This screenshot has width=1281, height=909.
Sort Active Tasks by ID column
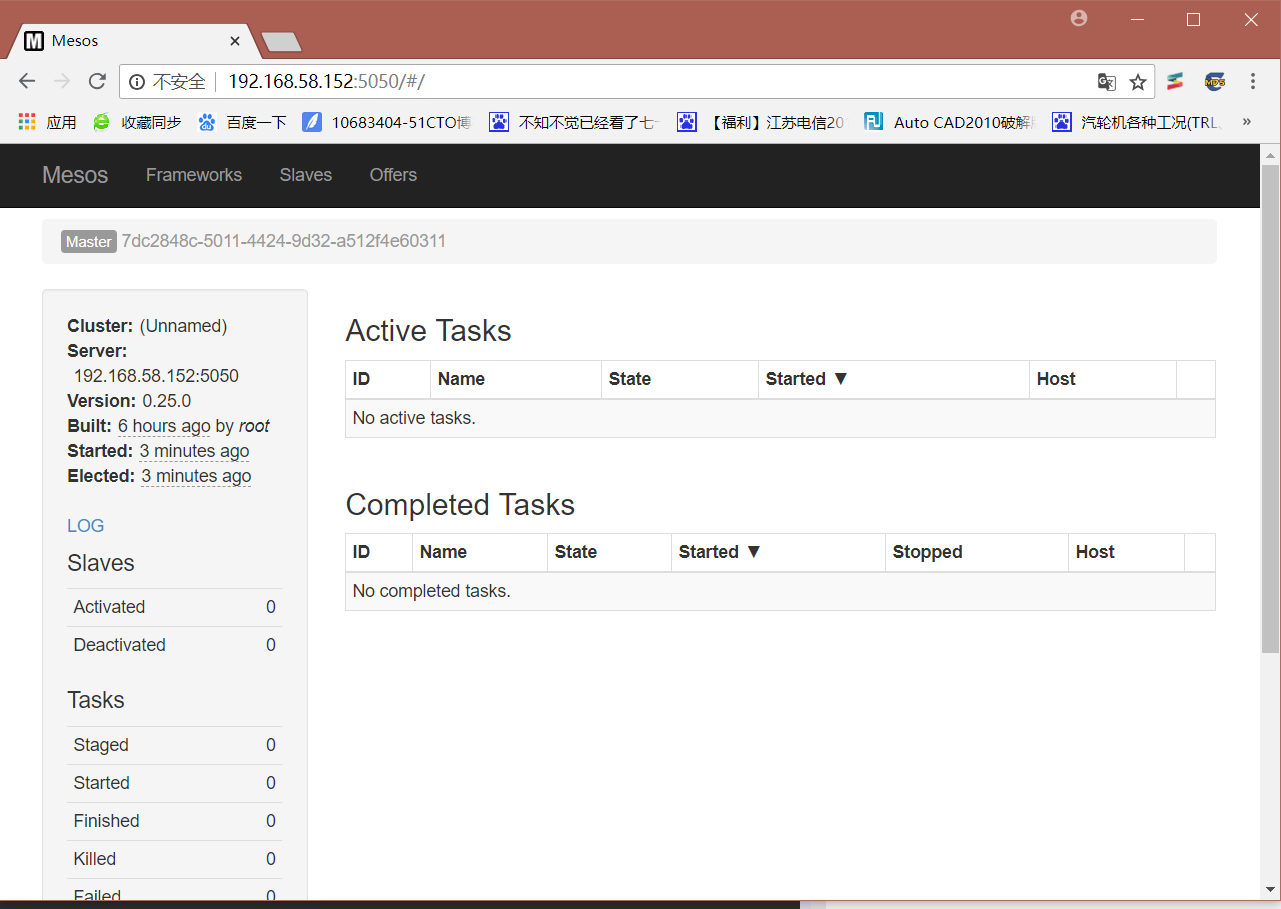click(388, 379)
